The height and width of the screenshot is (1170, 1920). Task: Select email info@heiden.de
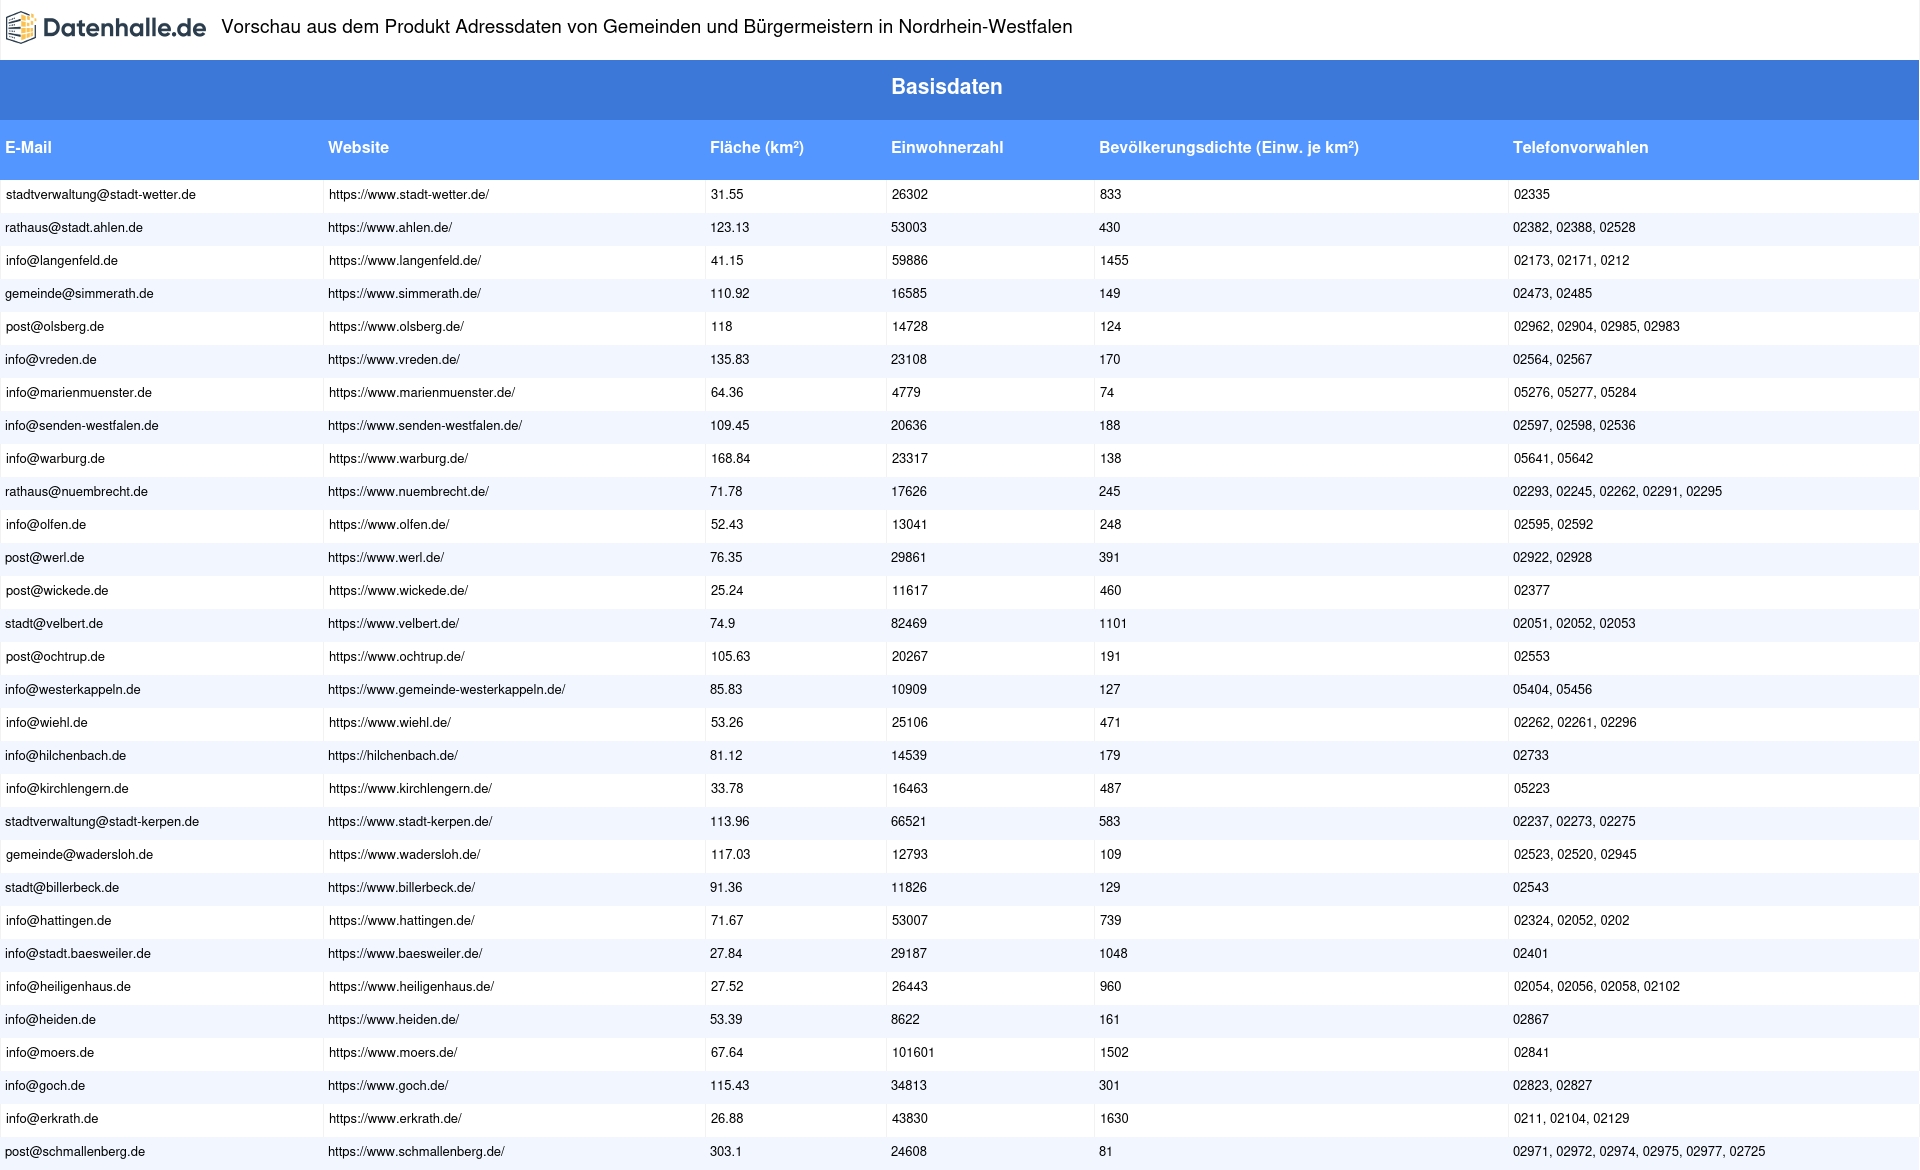(x=50, y=1020)
